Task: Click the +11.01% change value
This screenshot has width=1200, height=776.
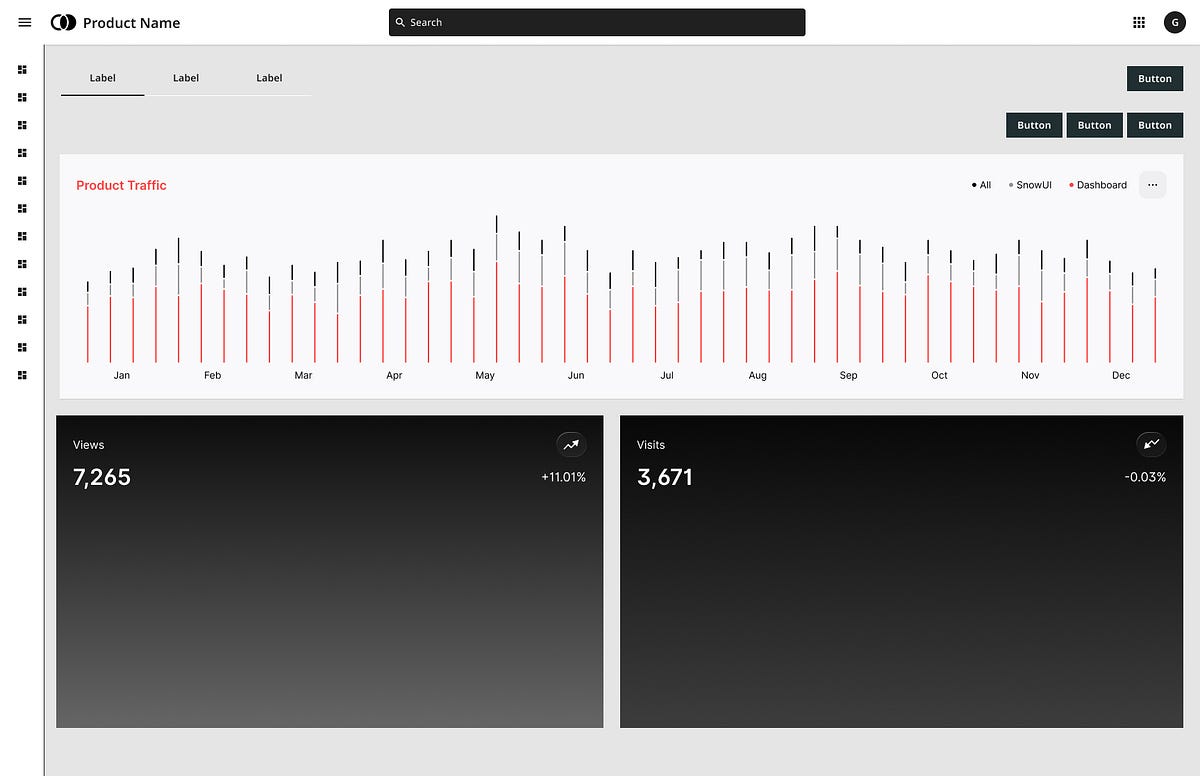Action: (563, 477)
